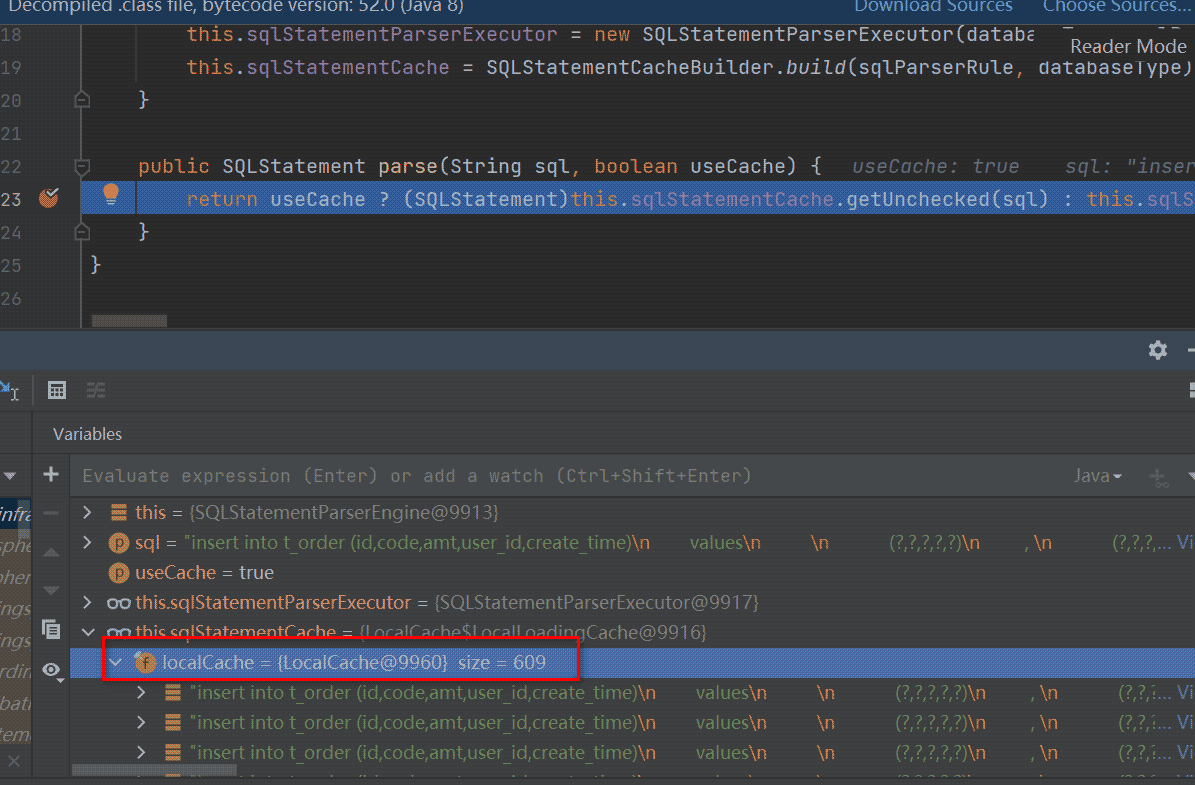Select the Variables tab
The image size is (1195, 785).
[87, 434]
